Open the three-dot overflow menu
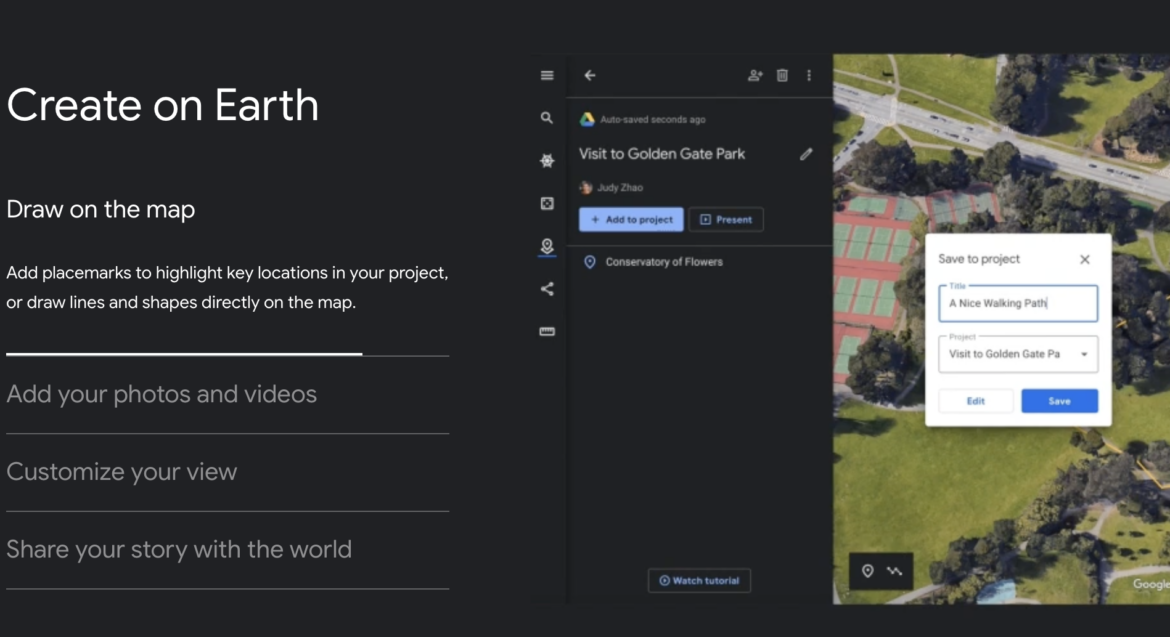This screenshot has width=1170, height=637. (808, 75)
